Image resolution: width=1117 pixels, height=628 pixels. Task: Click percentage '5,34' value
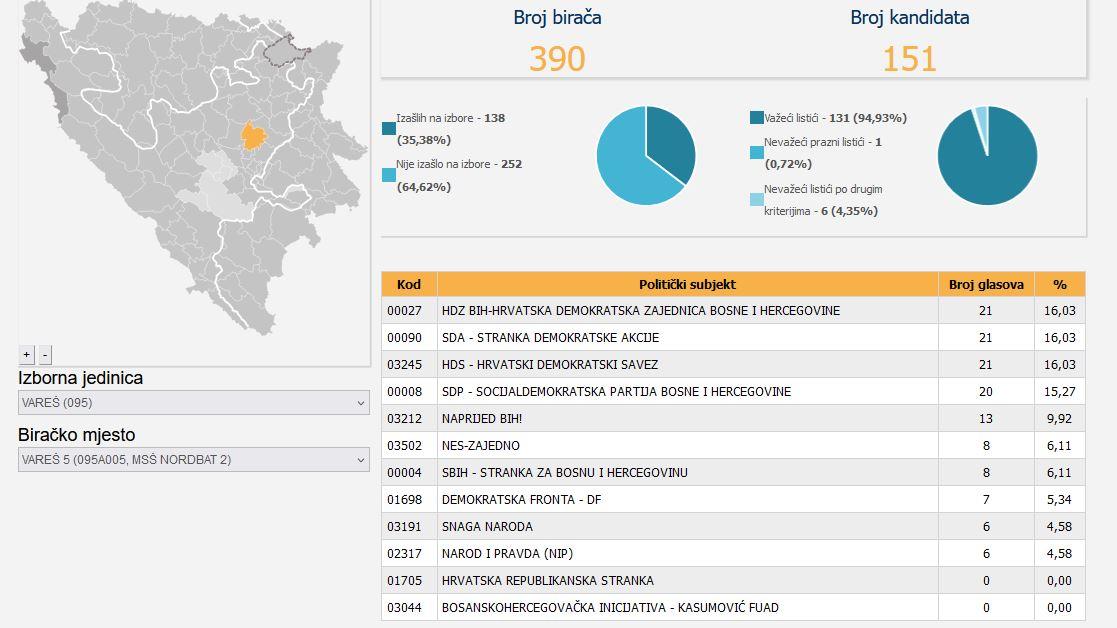(x=1060, y=500)
